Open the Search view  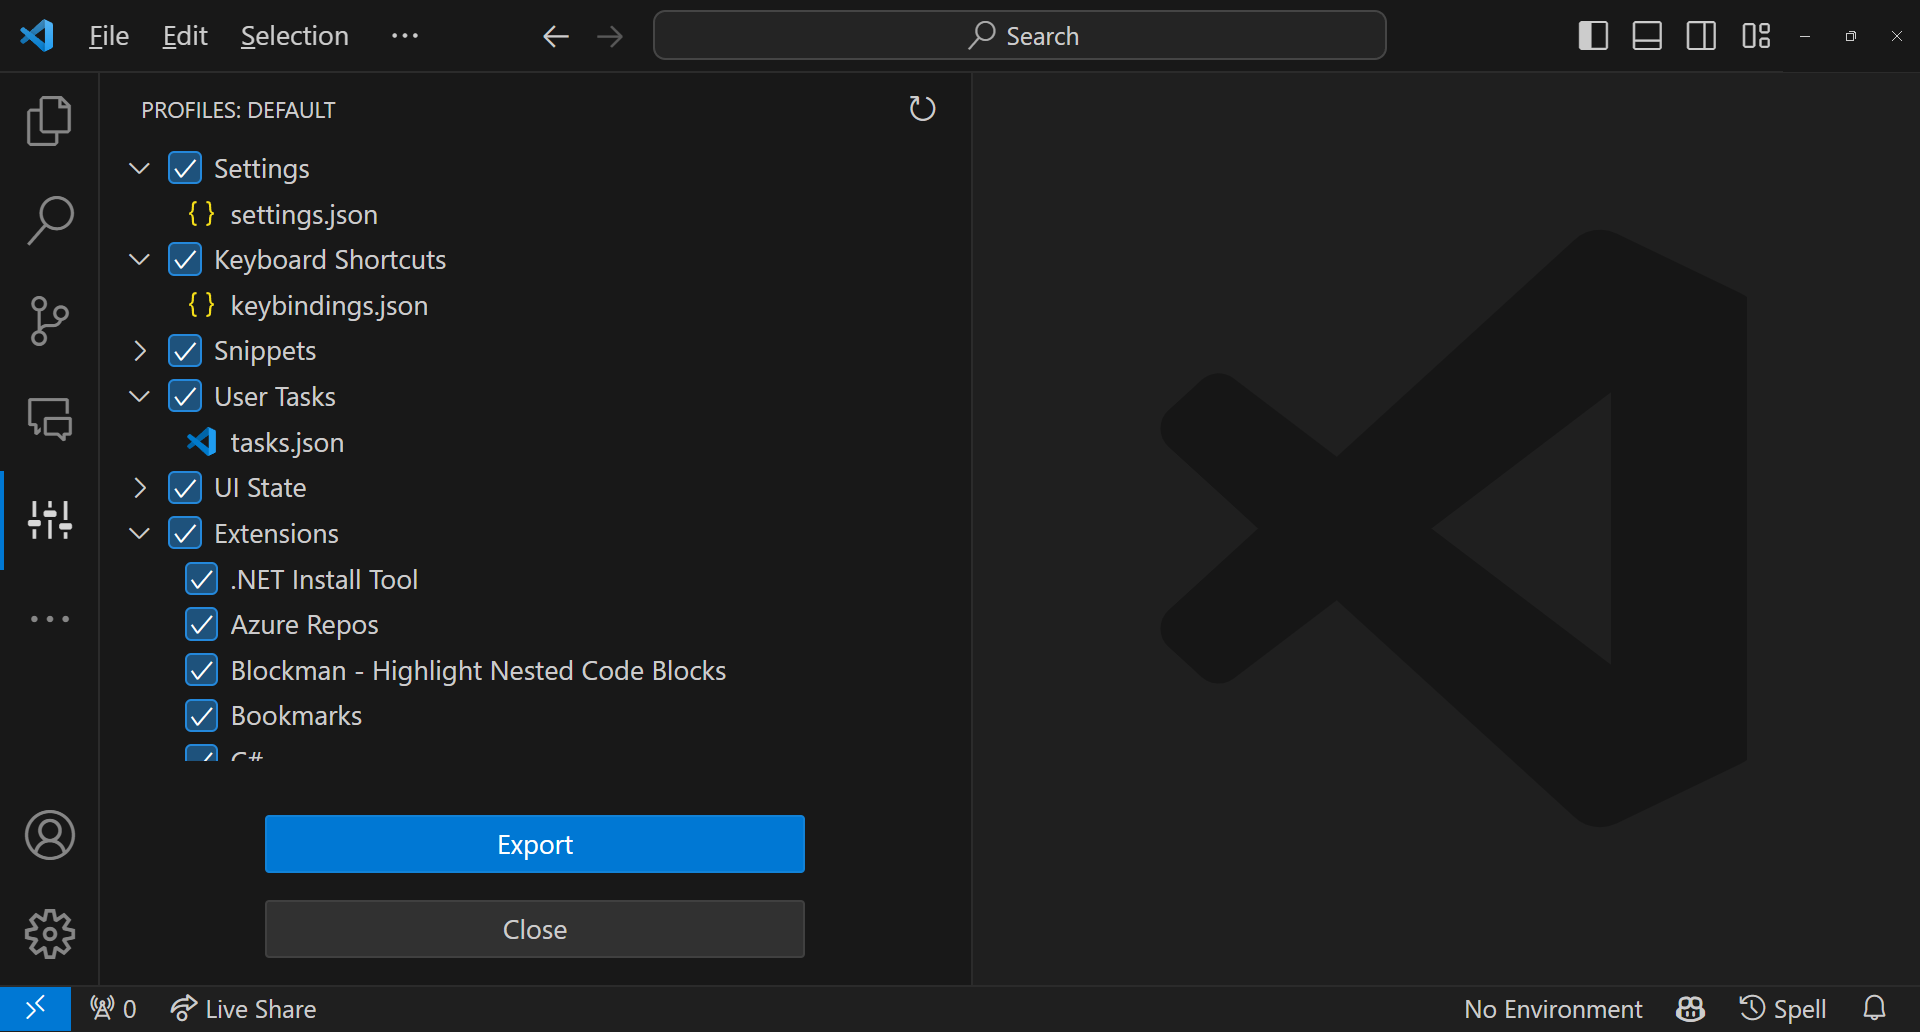49,220
